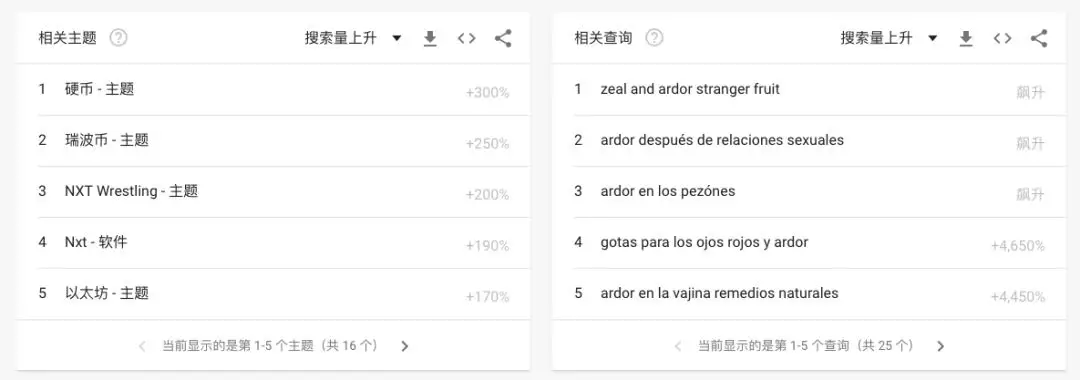This screenshot has height=380, width=1080.
Task: Open embed code for 相关主题 panel
Action: (x=466, y=39)
